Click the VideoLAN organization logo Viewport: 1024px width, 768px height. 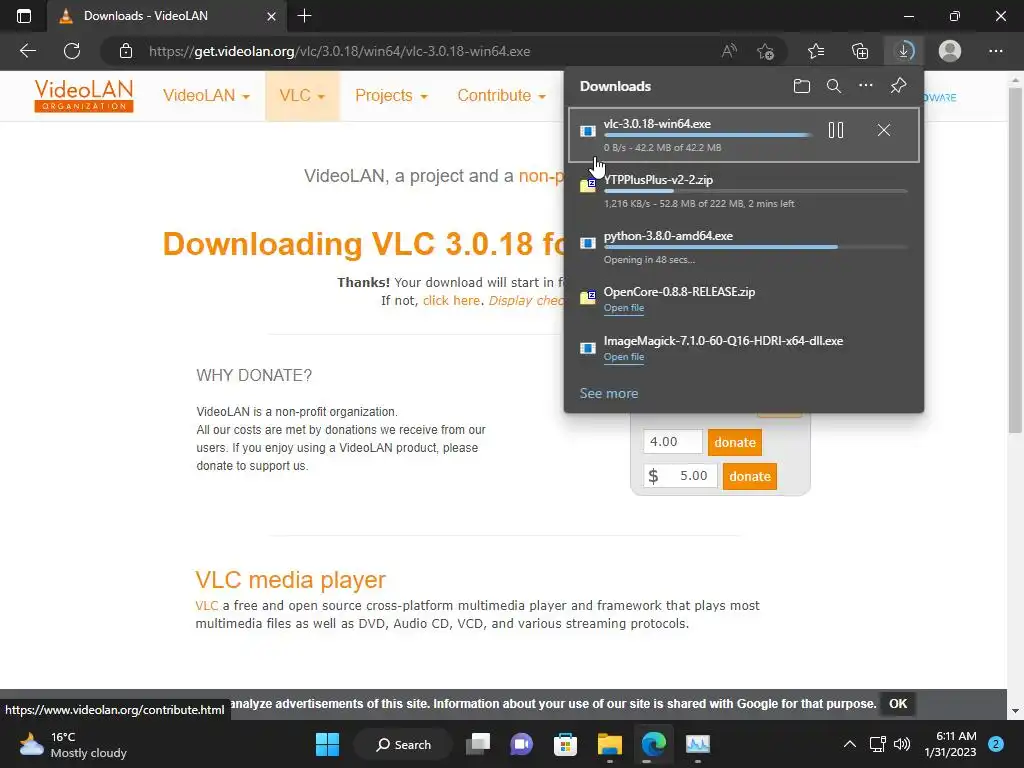[x=84, y=96]
